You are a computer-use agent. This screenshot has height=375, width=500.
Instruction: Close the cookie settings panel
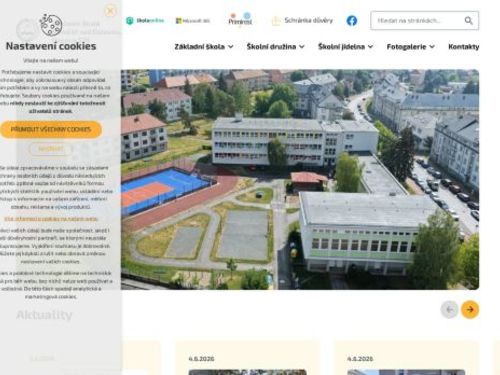110,11
